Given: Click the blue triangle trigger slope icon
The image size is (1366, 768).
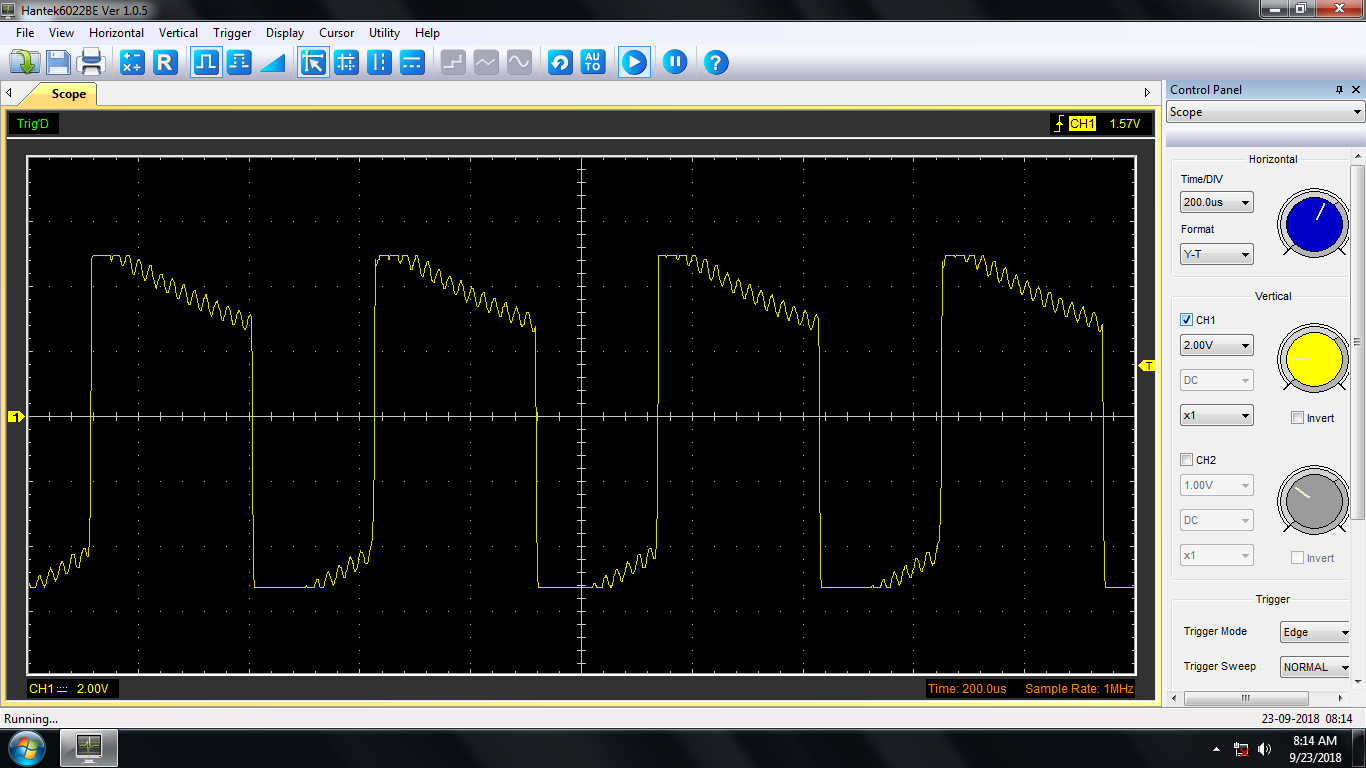Looking at the screenshot, I should 272,62.
